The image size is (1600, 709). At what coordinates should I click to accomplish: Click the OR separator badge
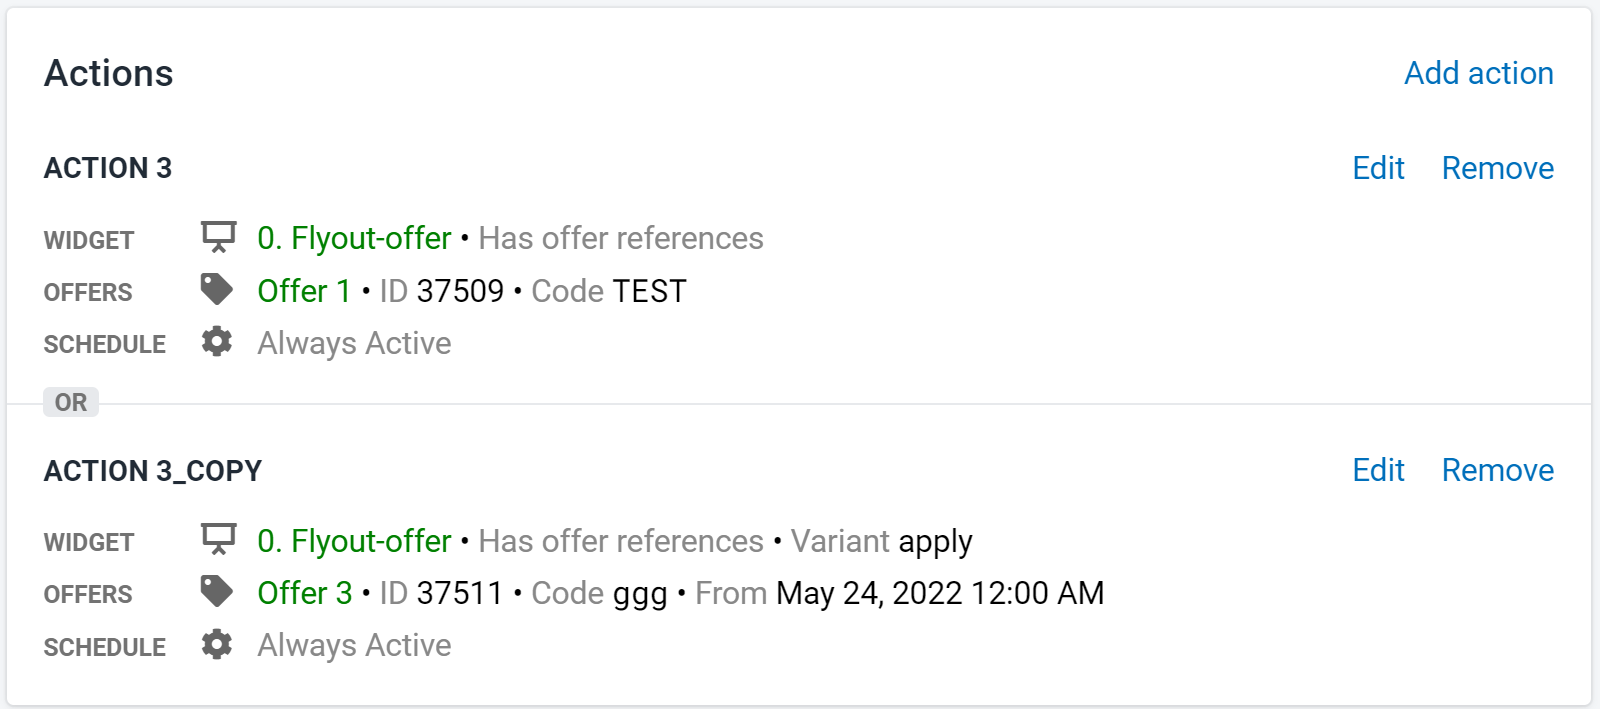click(x=71, y=402)
